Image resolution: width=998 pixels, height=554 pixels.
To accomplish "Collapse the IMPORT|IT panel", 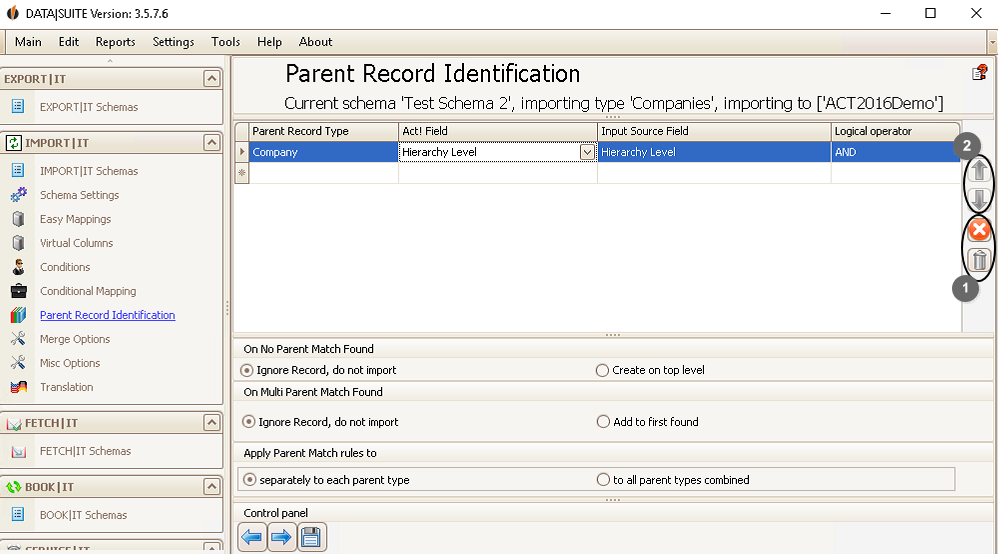I will (211, 142).
